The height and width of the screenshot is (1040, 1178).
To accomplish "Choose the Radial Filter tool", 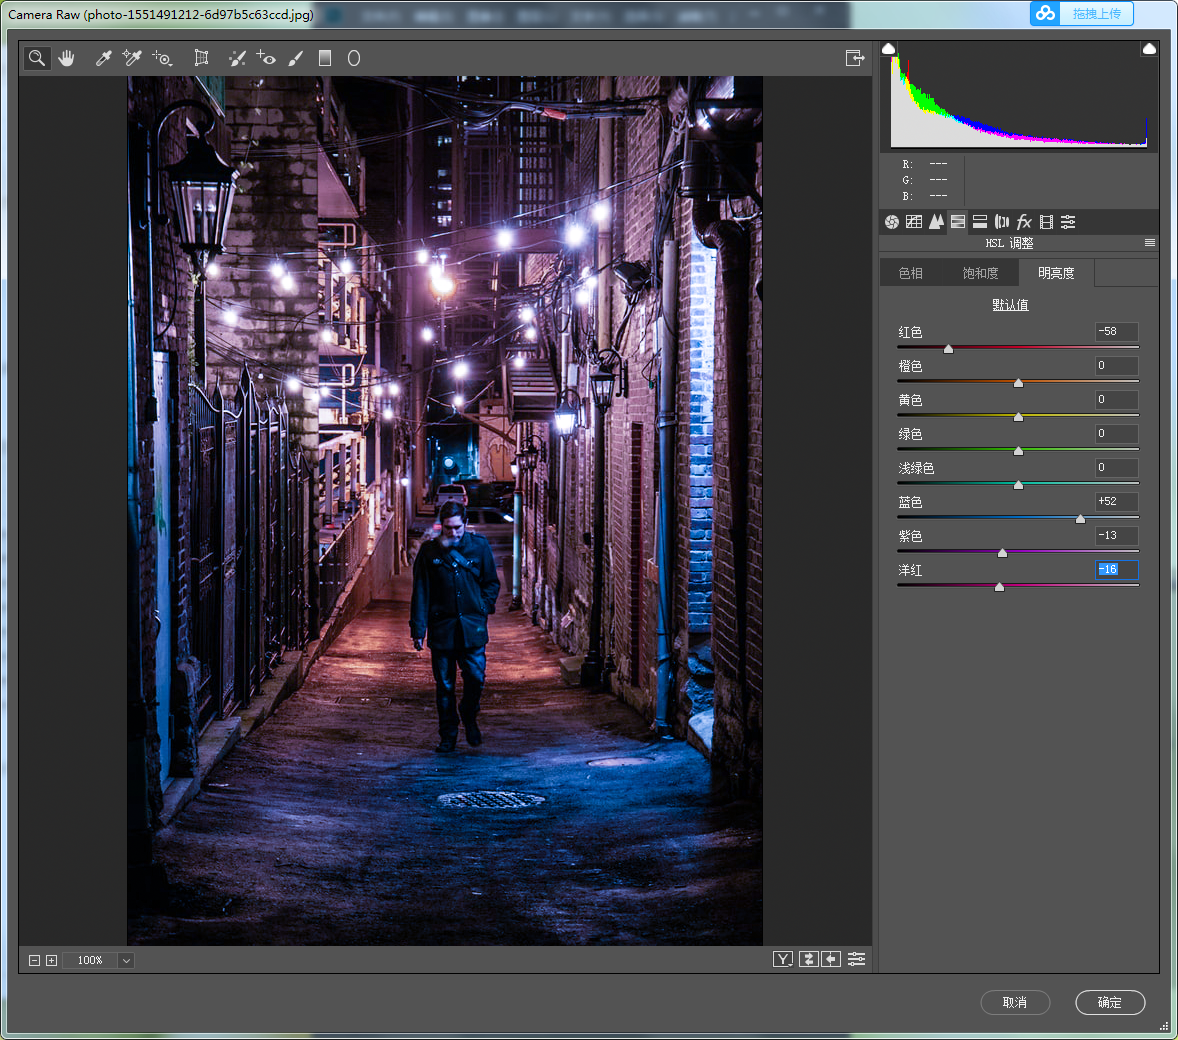I will click(x=354, y=58).
